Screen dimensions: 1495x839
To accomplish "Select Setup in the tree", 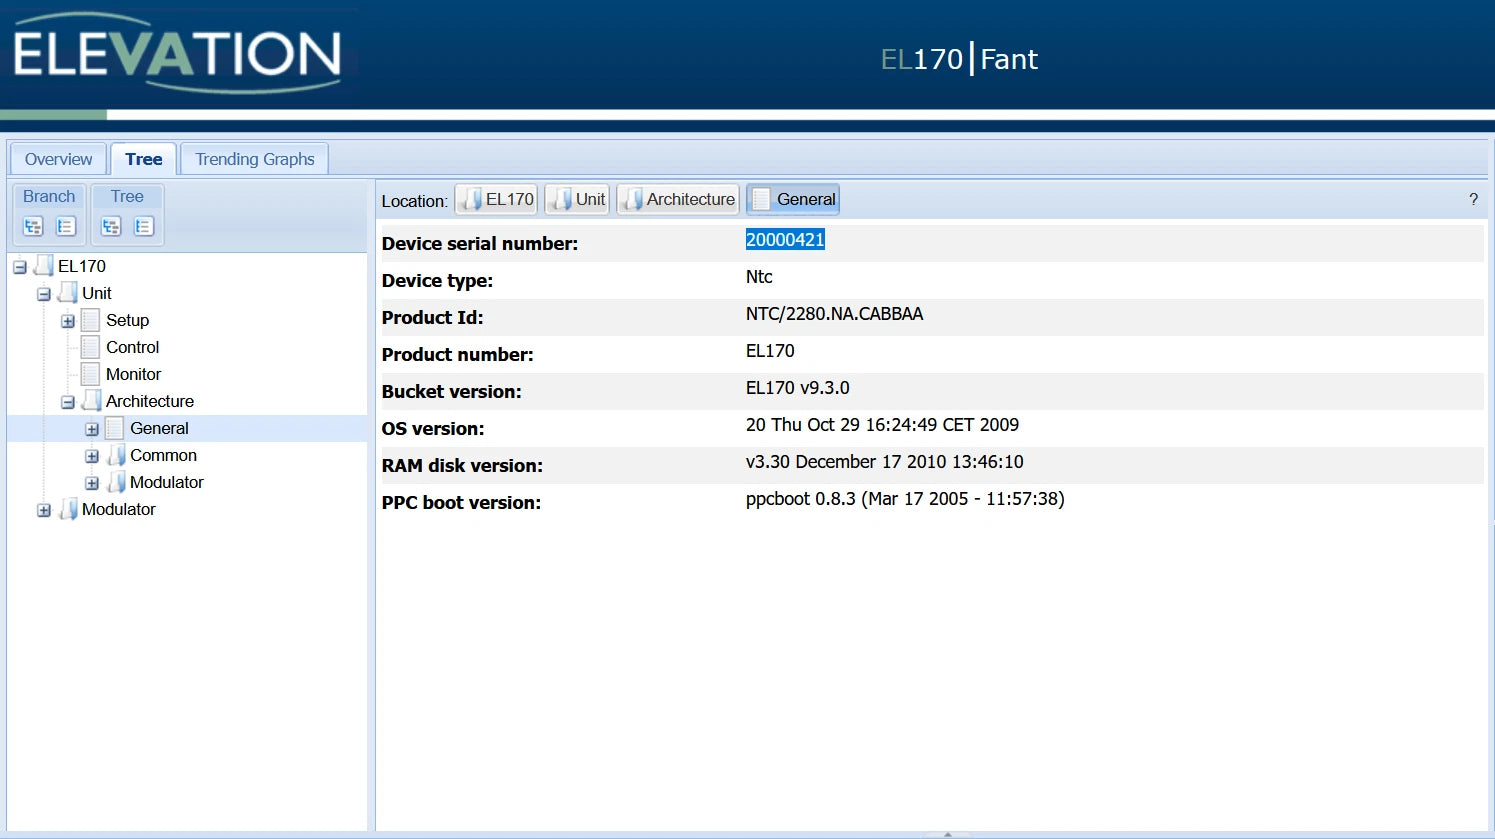I will pyautogui.click(x=128, y=320).
